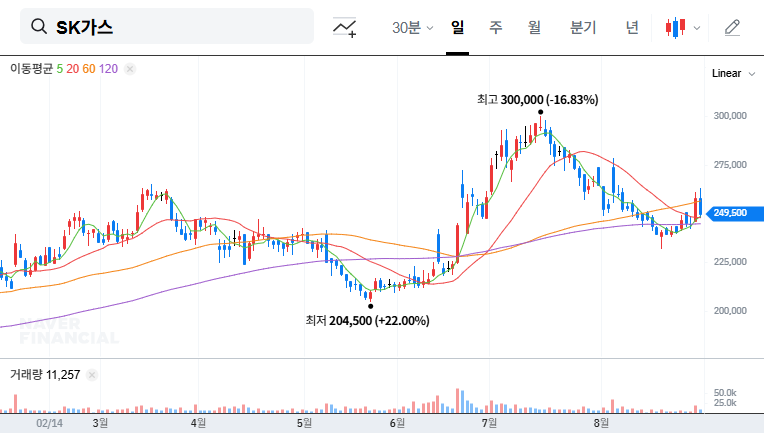Remove the 거래량 volume indicator

(92, 375)
